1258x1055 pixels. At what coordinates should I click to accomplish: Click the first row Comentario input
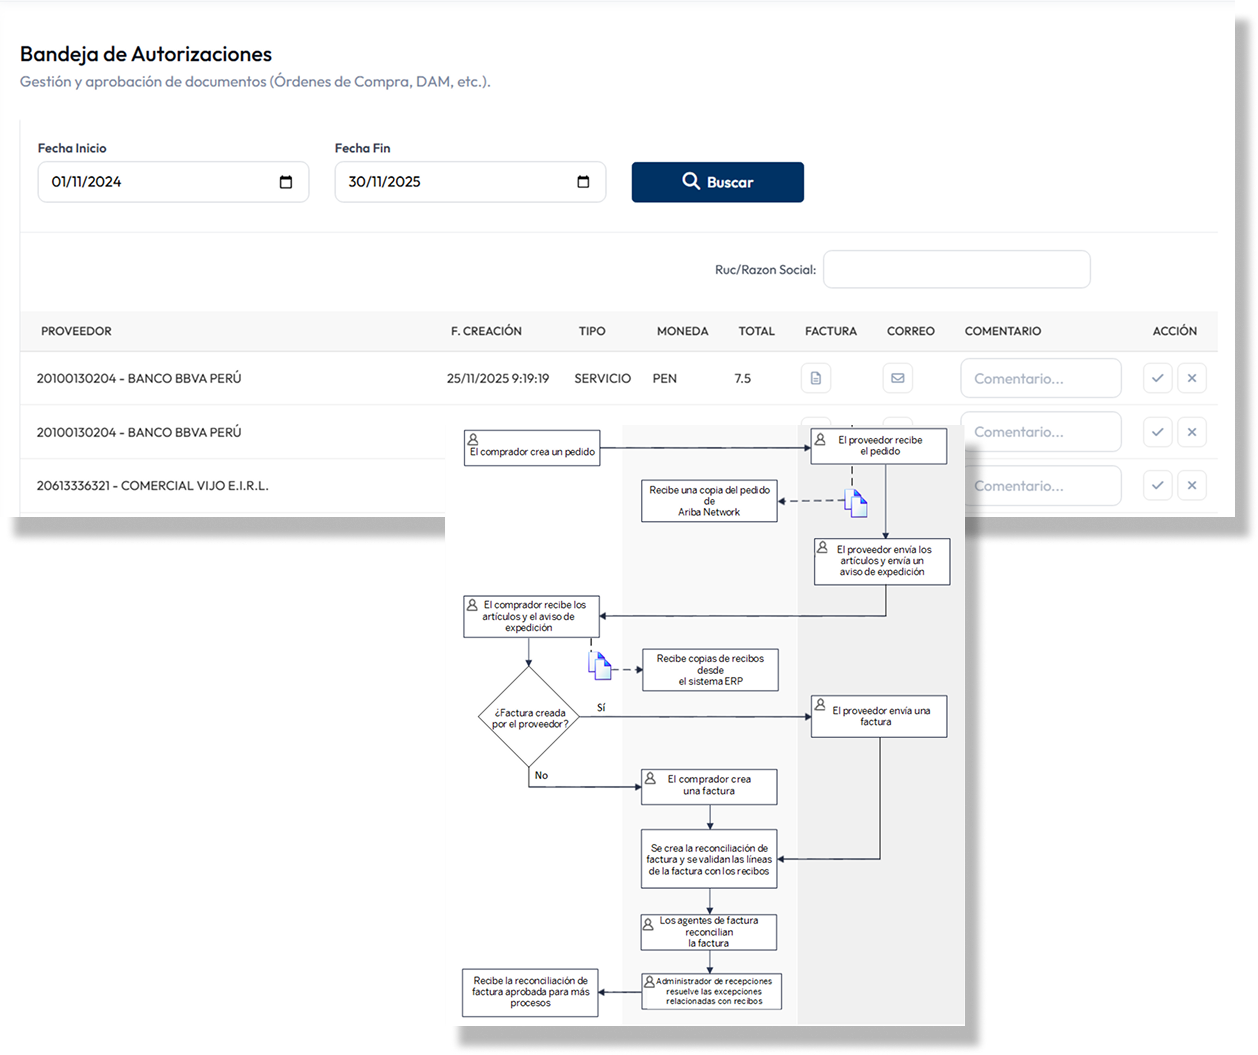(x=1040, y=378)
